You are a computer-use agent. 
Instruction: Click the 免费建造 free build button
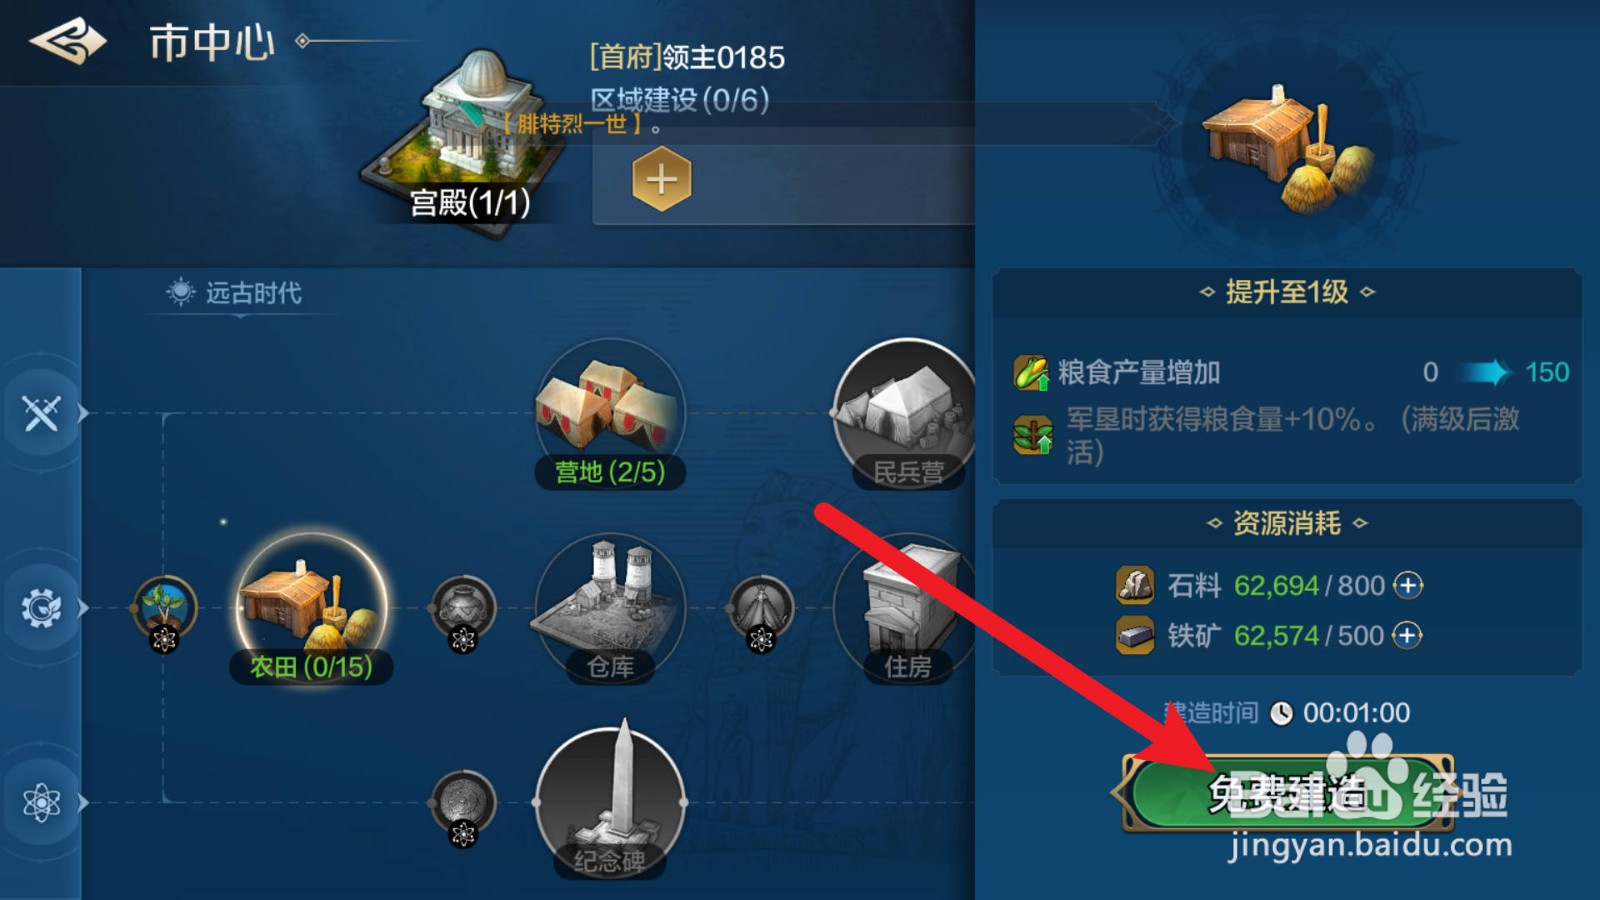(1288, 793)
